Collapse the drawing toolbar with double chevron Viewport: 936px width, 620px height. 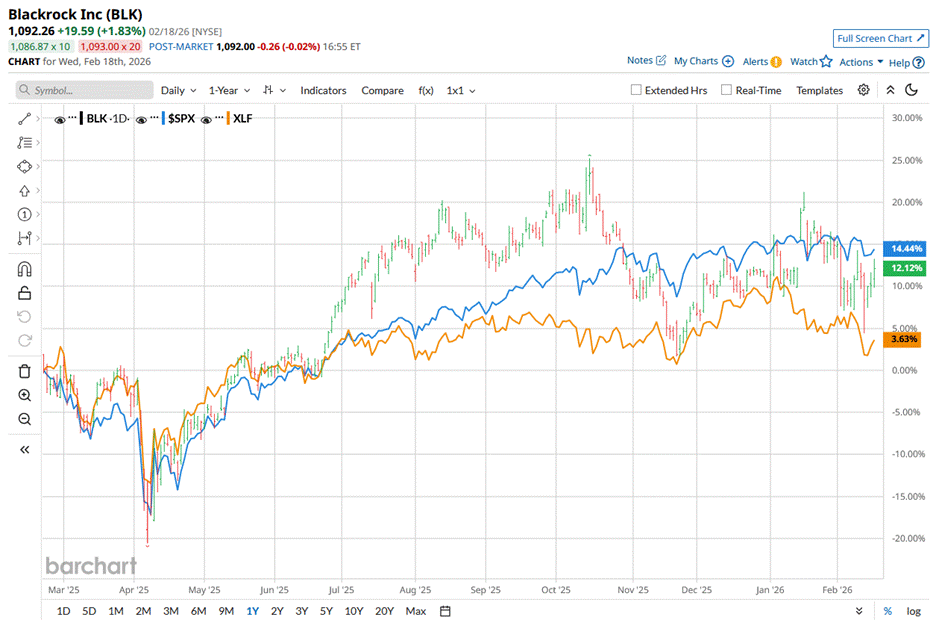24,450
